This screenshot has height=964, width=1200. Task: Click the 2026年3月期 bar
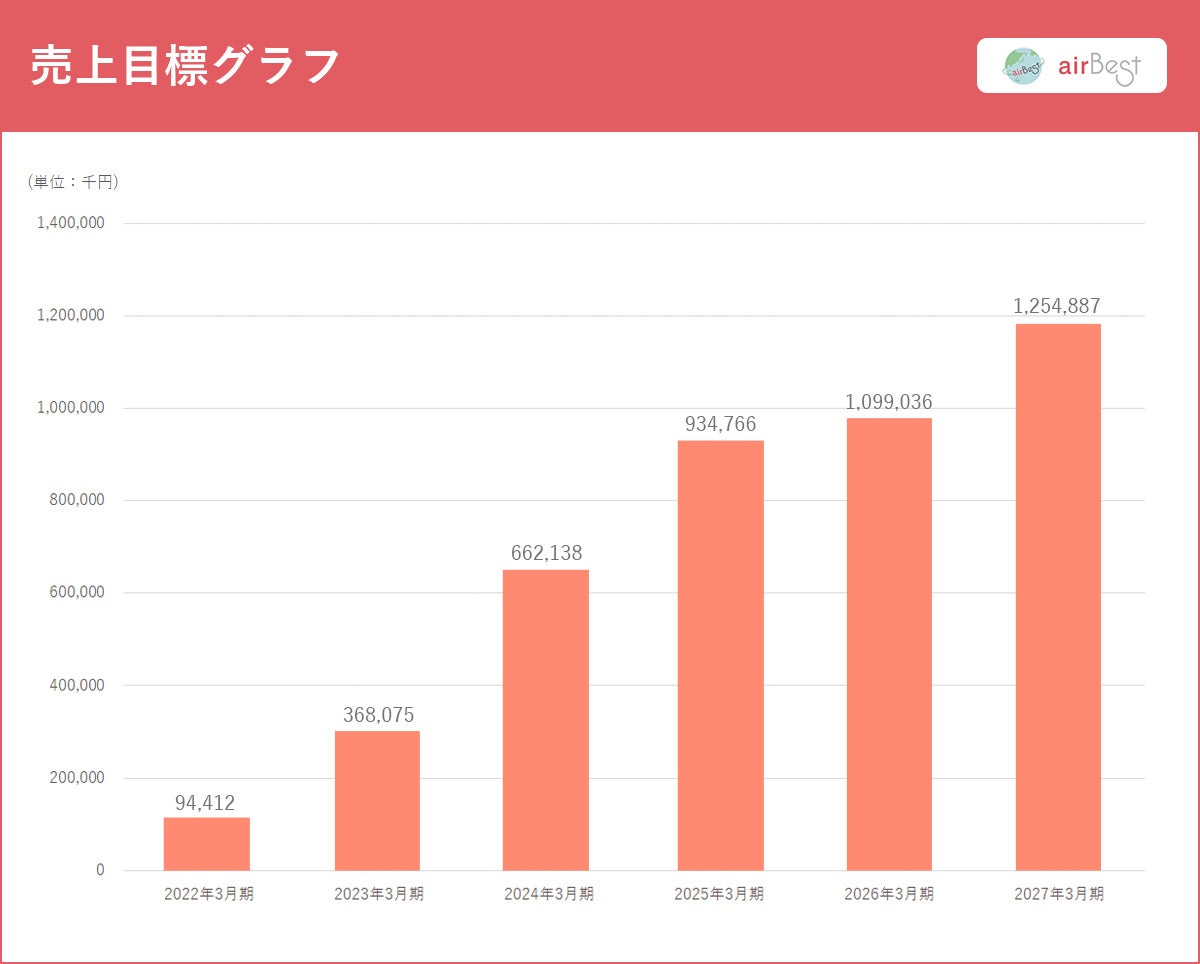tap(889, 644)
